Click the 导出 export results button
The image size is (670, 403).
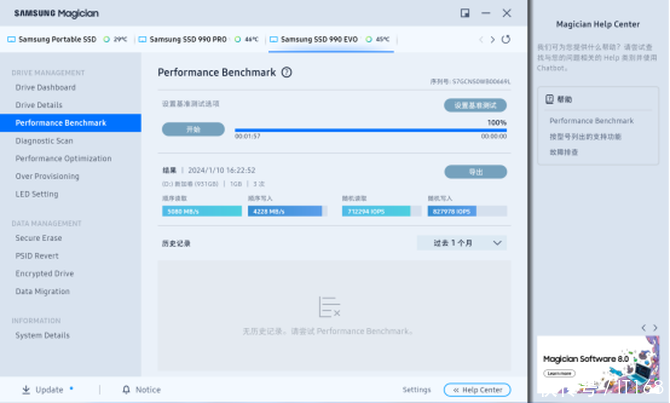pyautogui.click(x=475, y=172)
